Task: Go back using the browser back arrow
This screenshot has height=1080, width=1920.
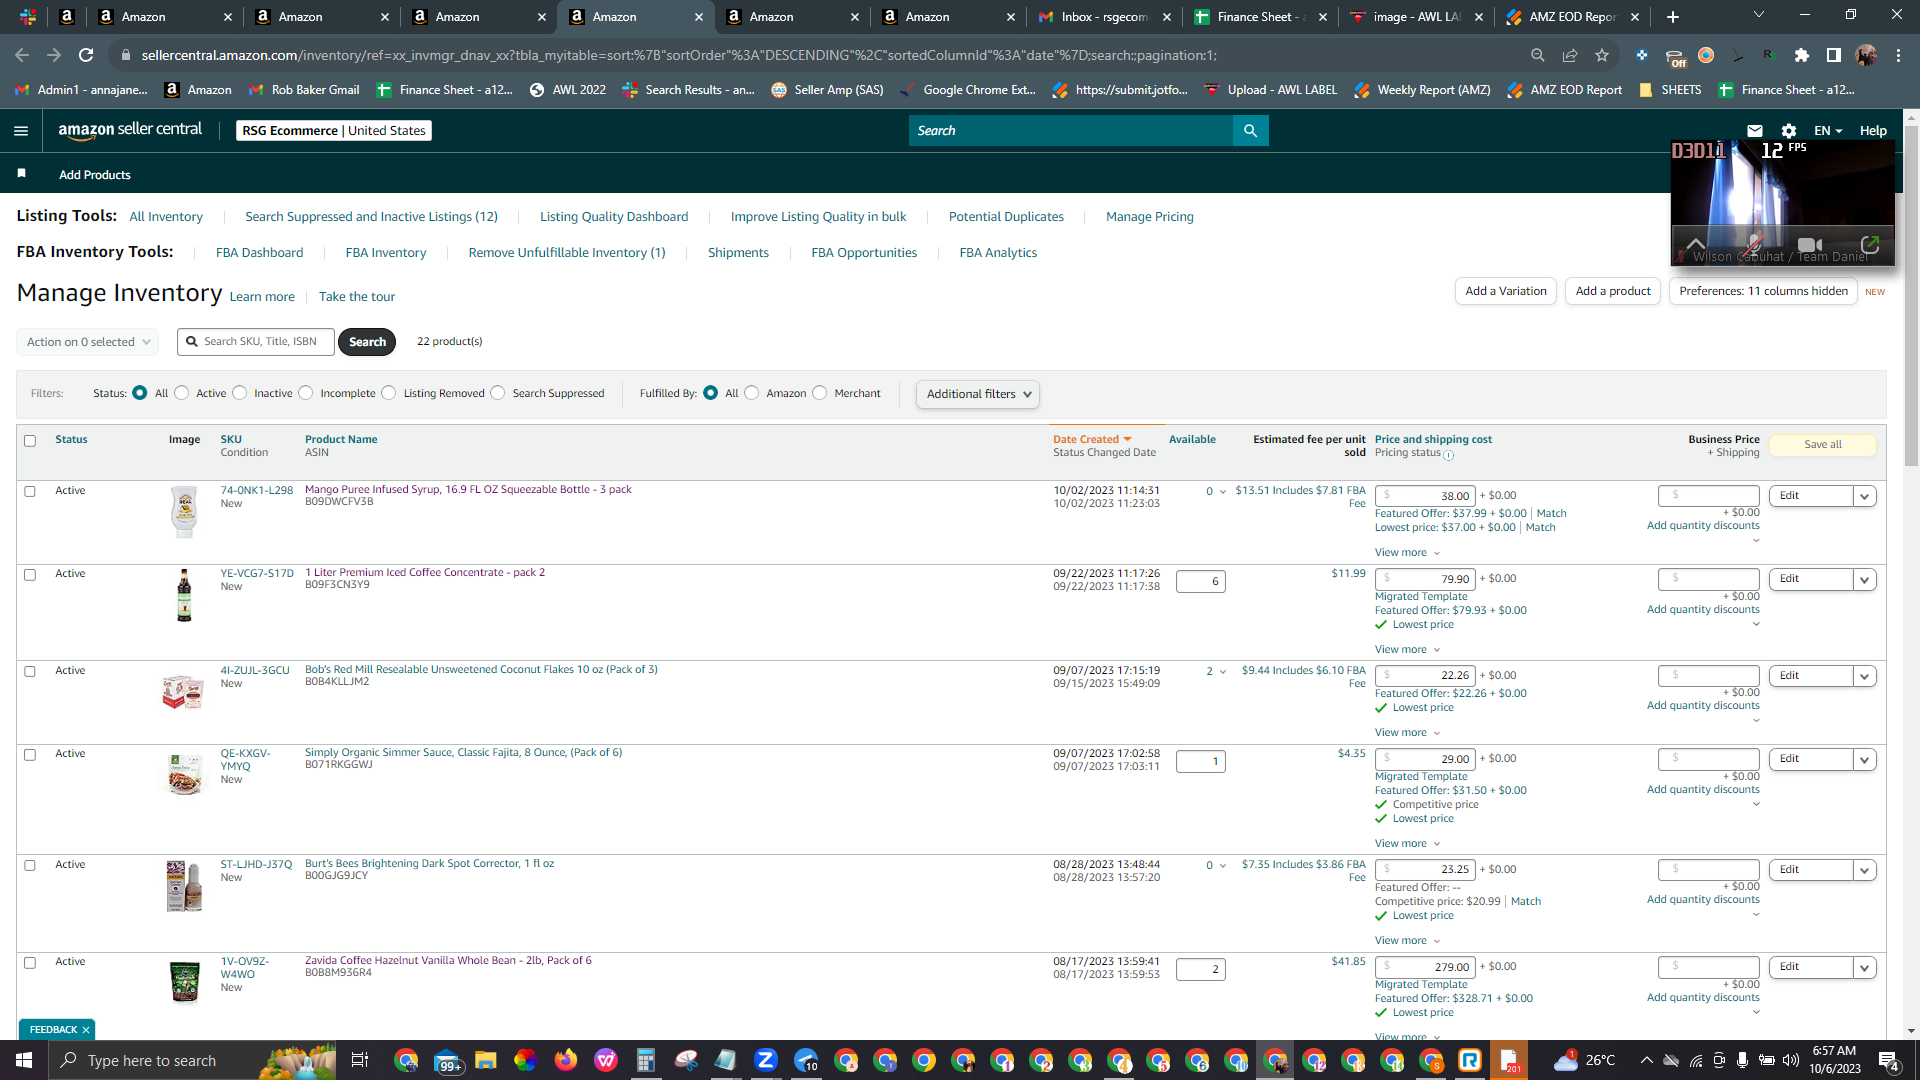Action: coord(22,55)
